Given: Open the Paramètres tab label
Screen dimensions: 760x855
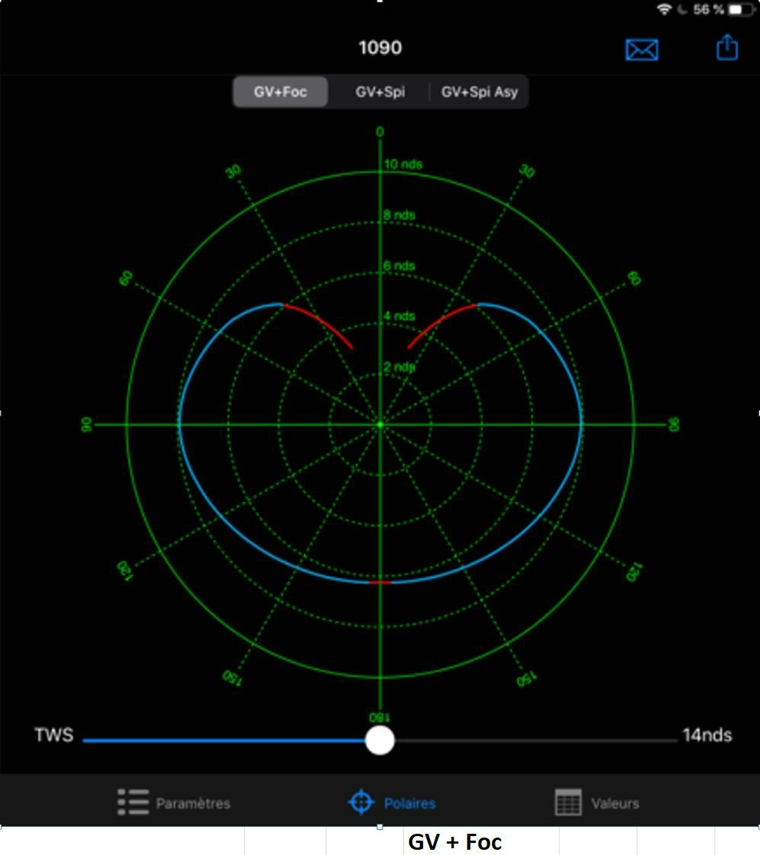Looking at the screenshot, I should pos(193,803).
